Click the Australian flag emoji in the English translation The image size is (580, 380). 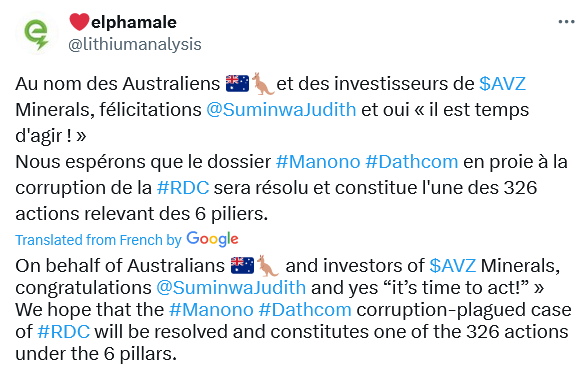coord(242,266)
